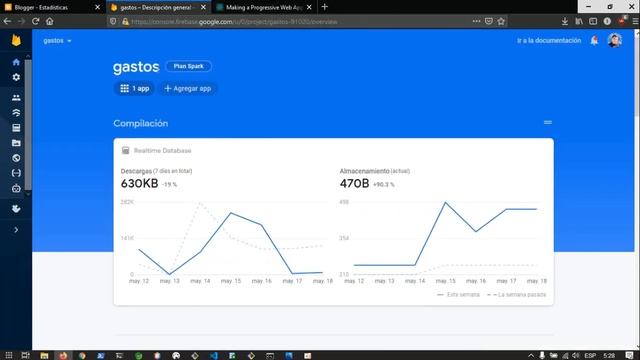Click the 630KB downloads value
The height and width of the screenshot is (360, 640).
pos(139,184)
